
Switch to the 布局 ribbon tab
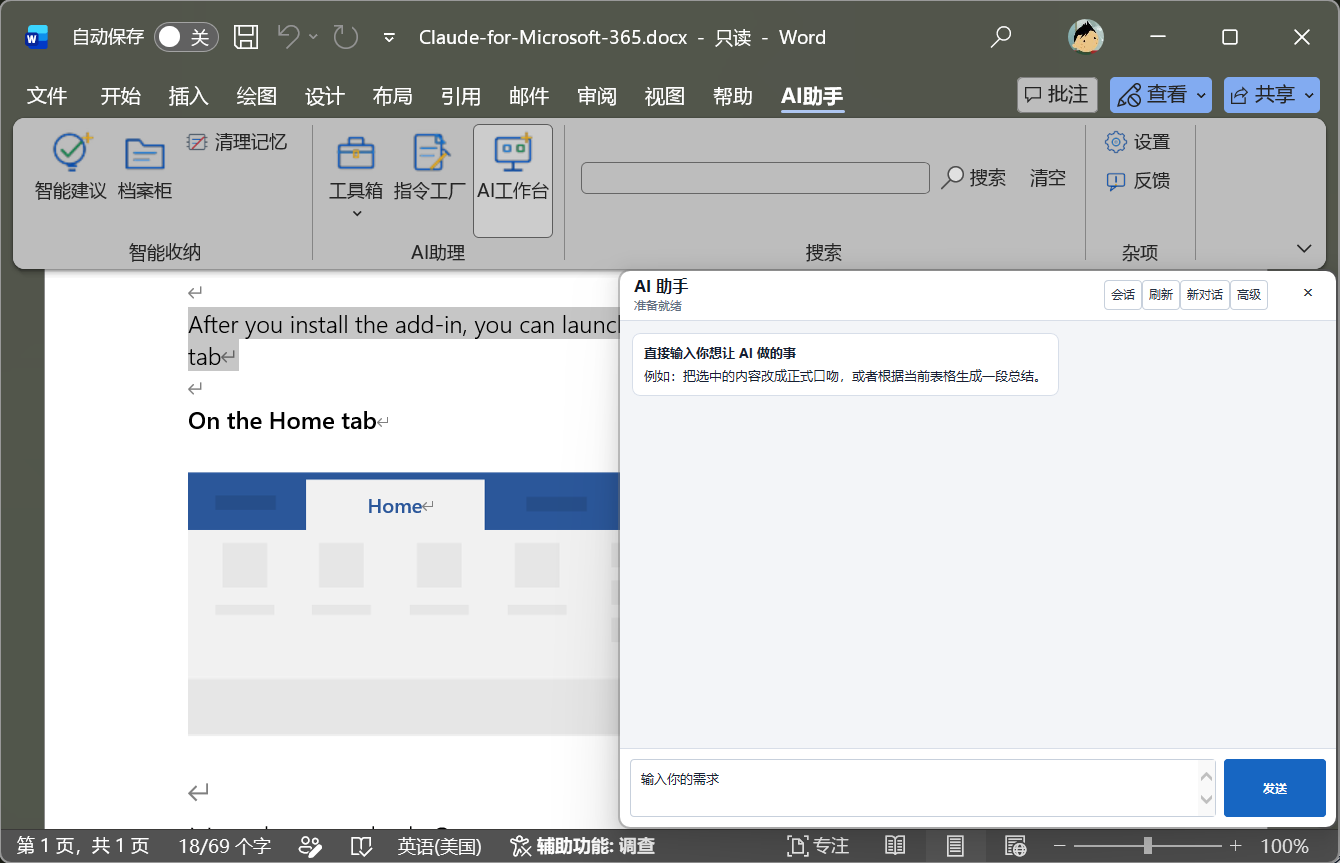click(393, 96)
